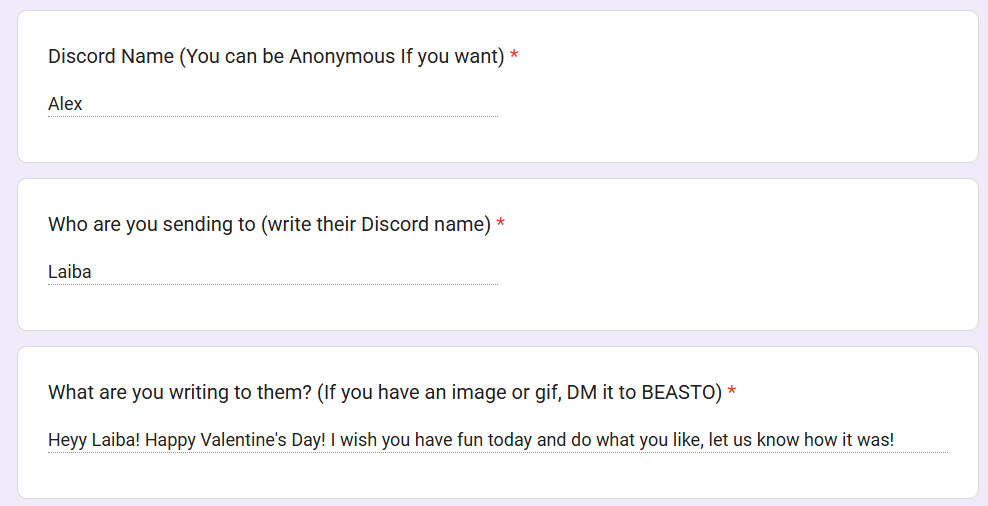Place cursor on "Laiba" in the recipient answer

(70, 272)
